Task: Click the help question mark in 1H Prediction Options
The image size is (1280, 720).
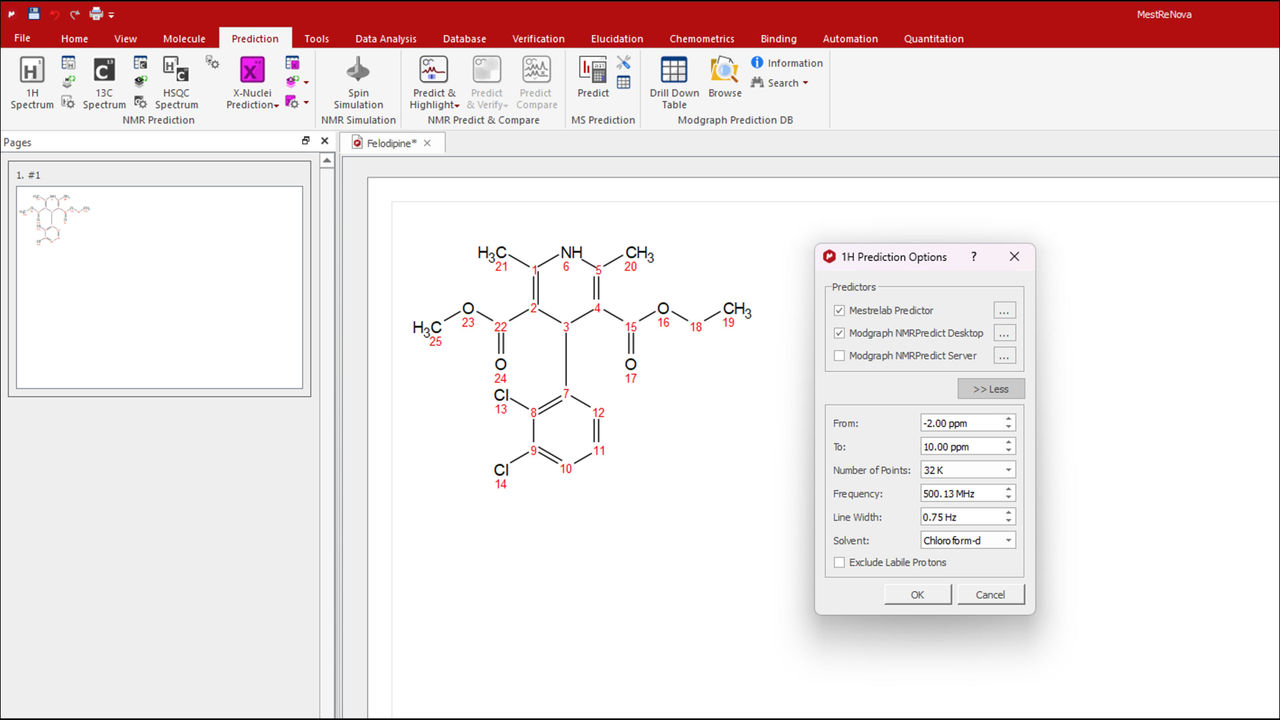Action: coord(974,257)
